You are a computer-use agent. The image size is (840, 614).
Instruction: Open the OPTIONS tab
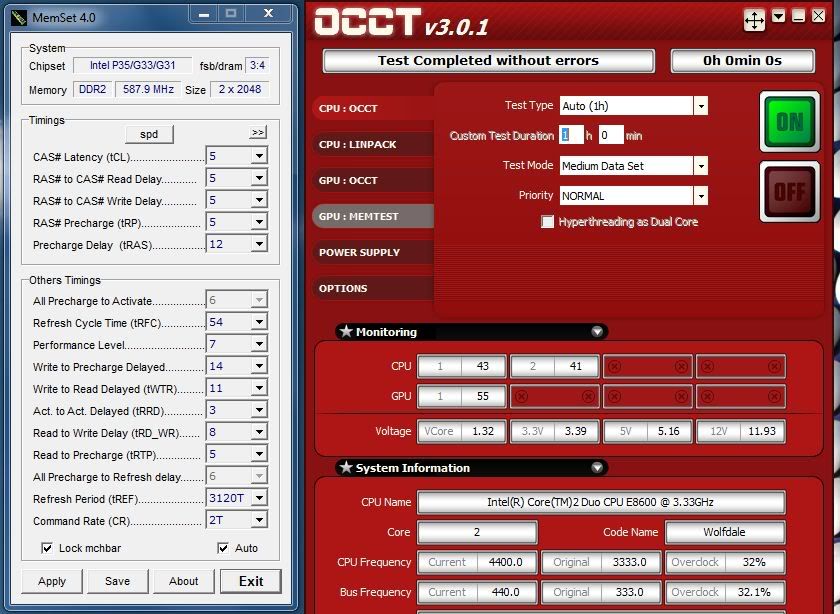pyautogui.click(x=373, y=288)
